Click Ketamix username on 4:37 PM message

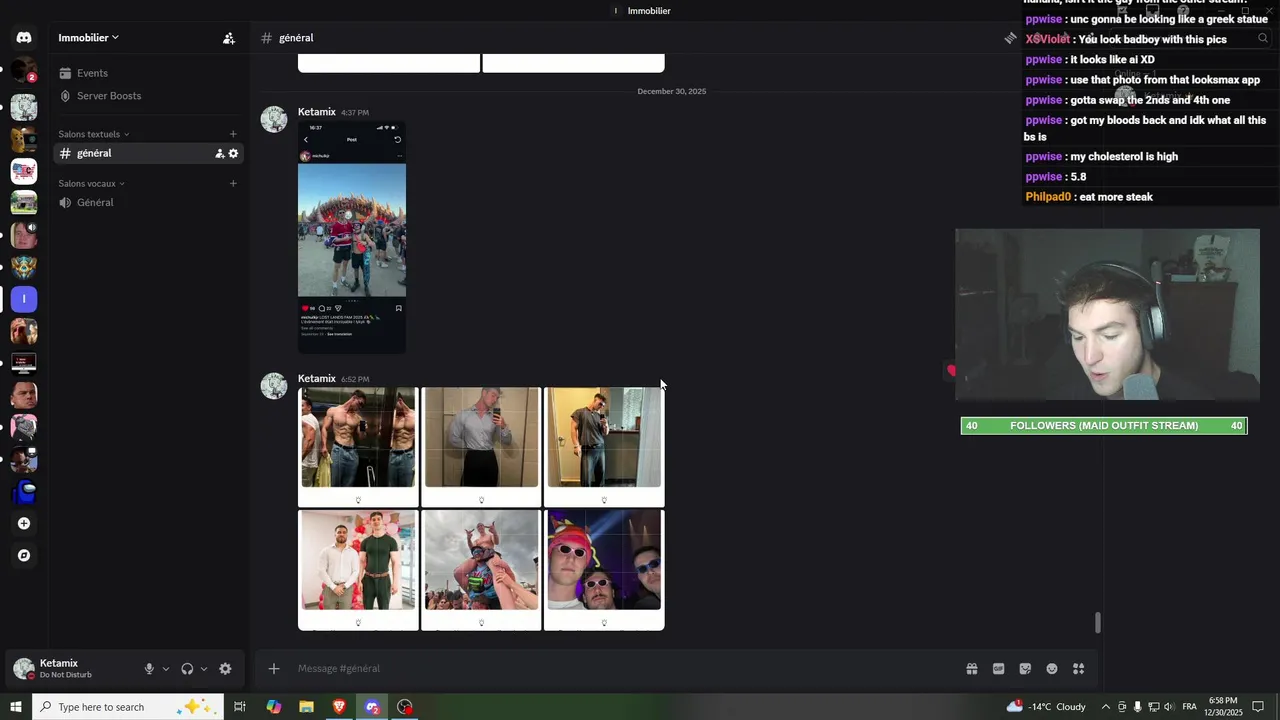pyautogui.click(x=316, y=112)
